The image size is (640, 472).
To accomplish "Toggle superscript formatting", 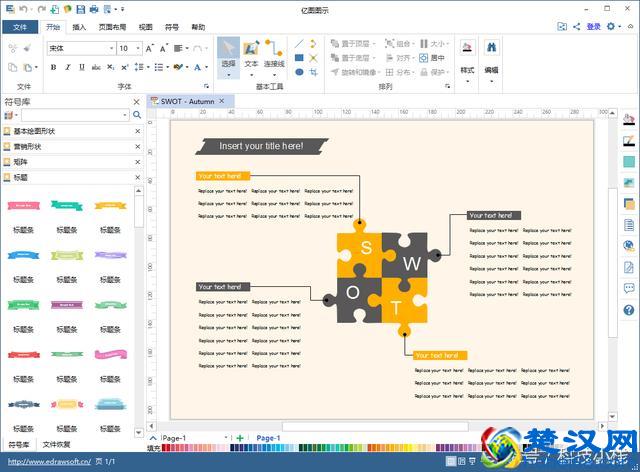I will (124, 67).
